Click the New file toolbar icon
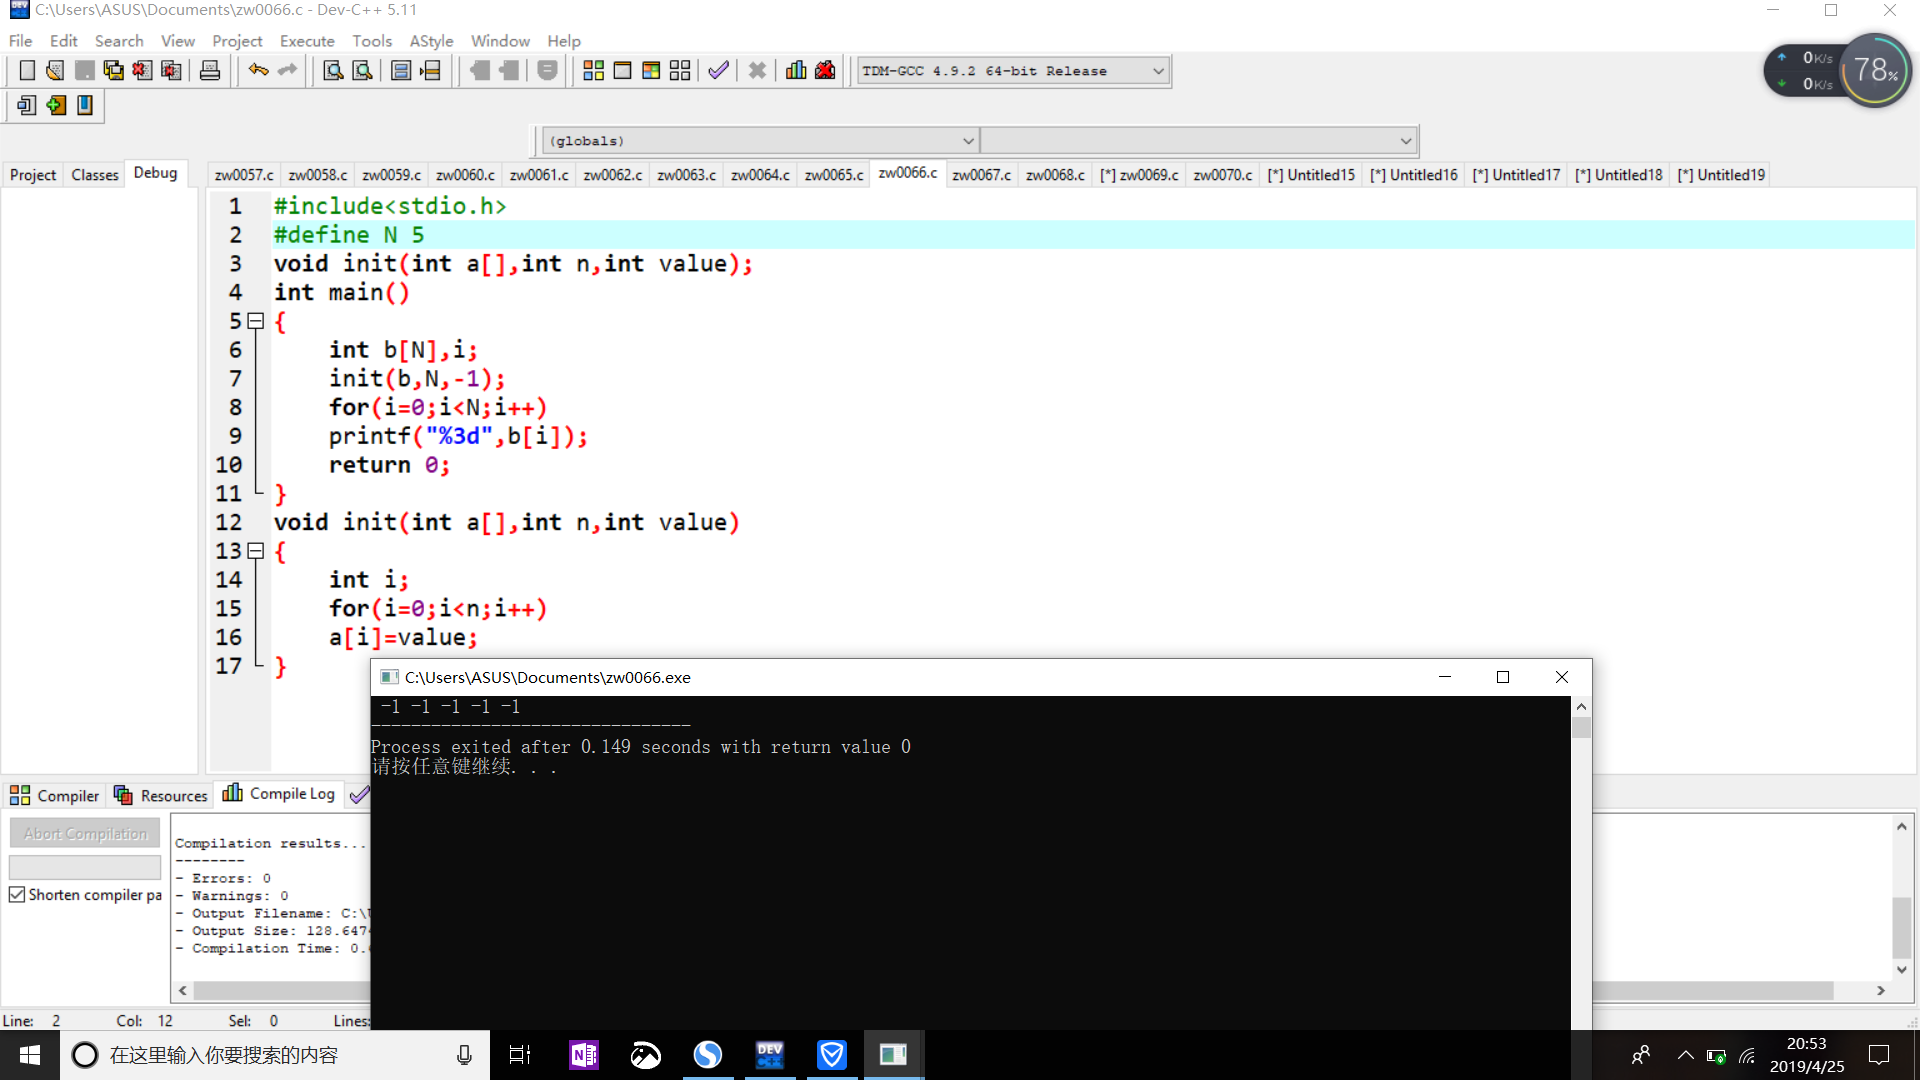The height and width of the screenshot is (1080, 1920). coord(27,71)
